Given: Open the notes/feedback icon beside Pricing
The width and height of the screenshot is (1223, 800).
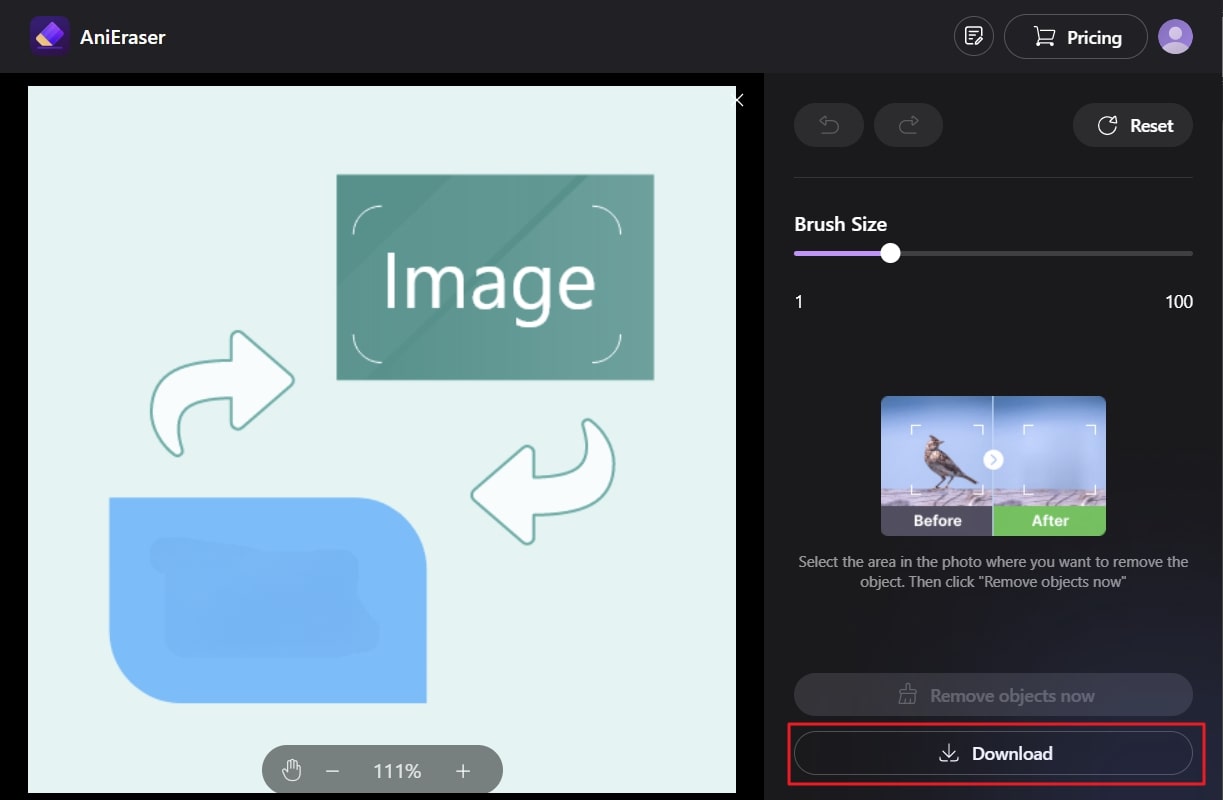Looking at the screenshot, I should (973, 37).
